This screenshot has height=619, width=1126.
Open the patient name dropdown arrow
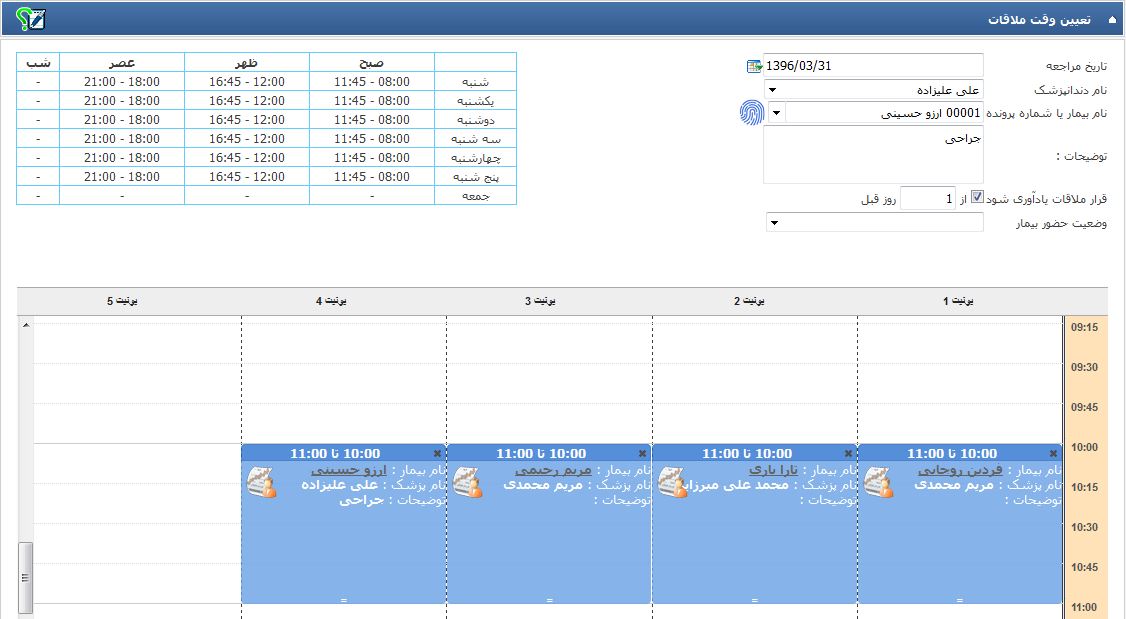[x=775, y=113]
